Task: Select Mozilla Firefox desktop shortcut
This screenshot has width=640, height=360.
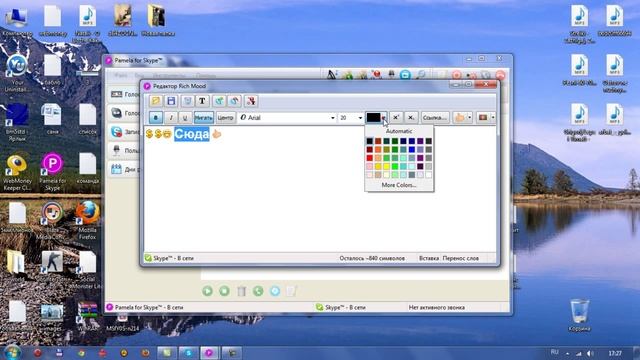Action: click(87, 220)
